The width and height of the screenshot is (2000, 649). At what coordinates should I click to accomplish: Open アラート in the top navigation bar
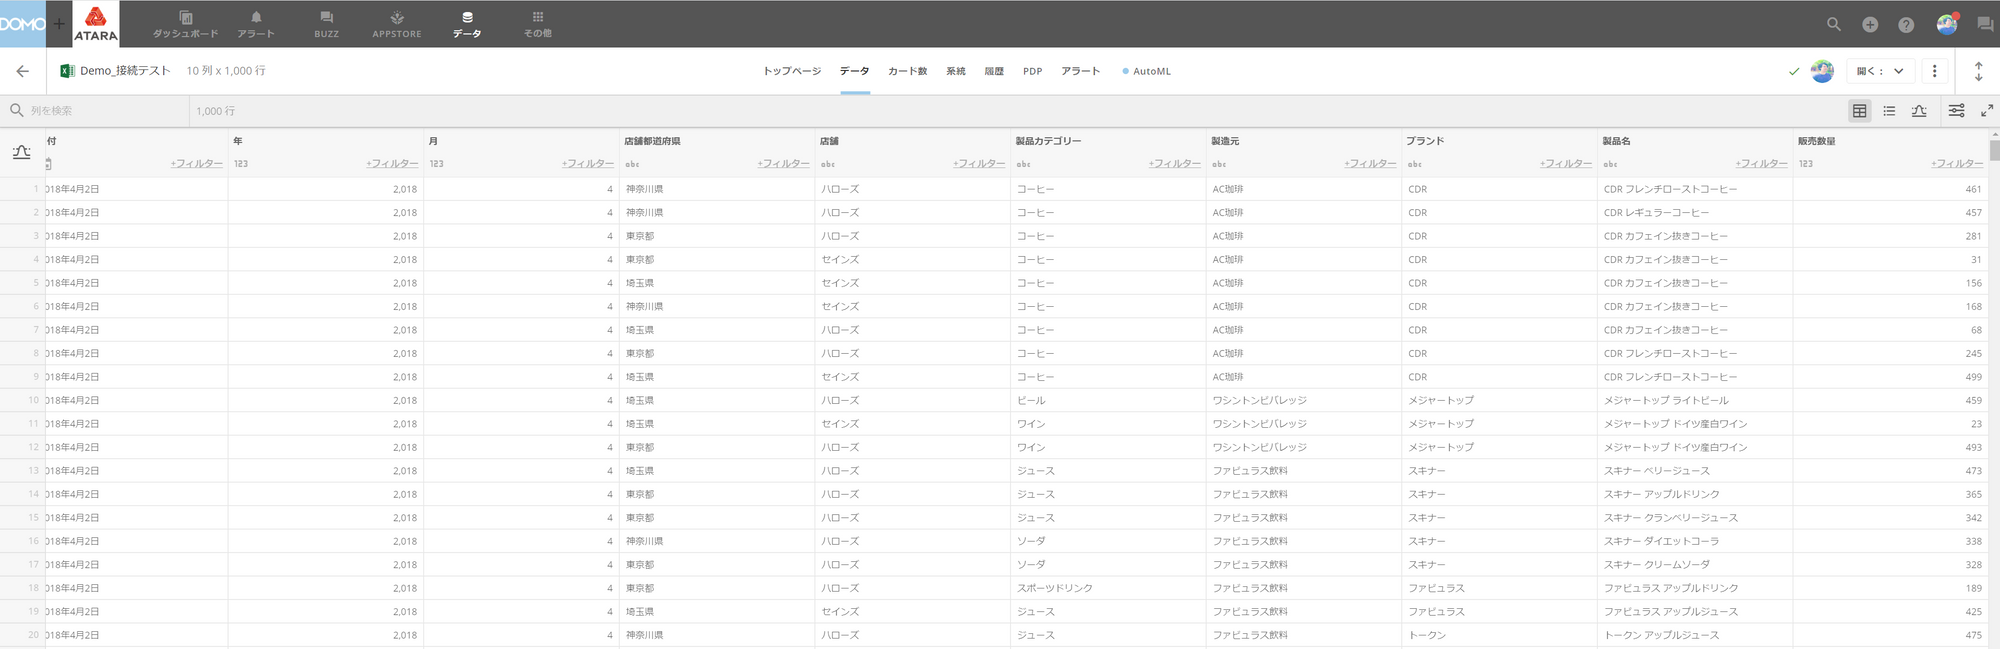[x=256, y=24]
